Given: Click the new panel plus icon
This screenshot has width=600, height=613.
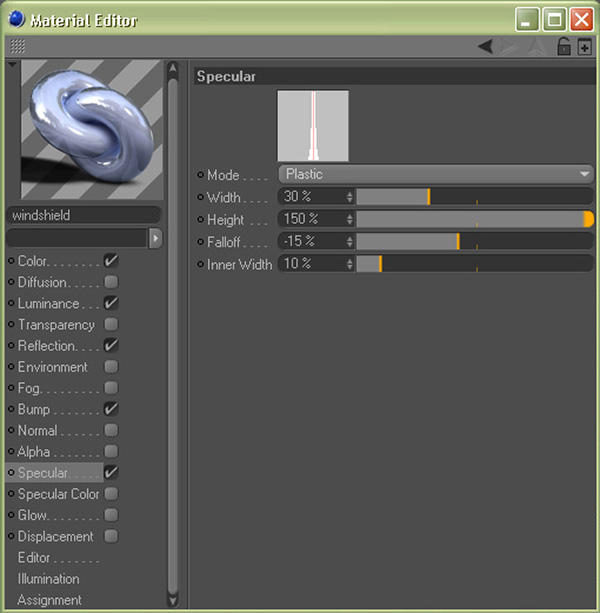Looking at the screenshot, I should (x=584, y=46).
